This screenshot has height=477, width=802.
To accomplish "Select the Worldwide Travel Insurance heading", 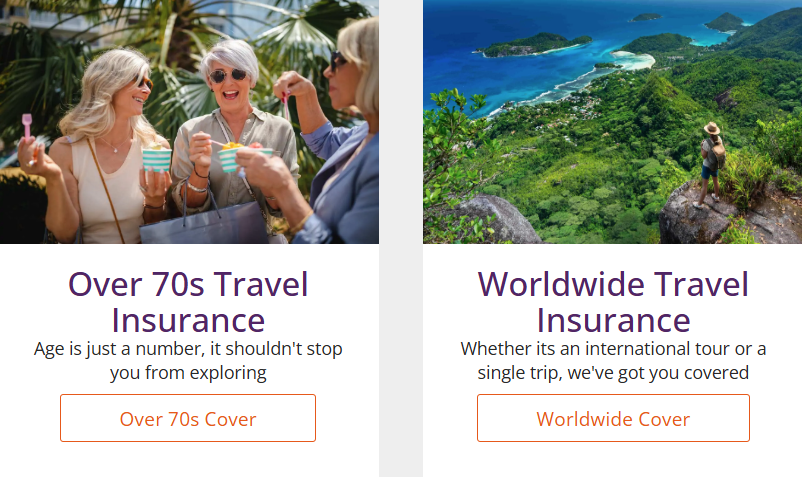I will 613,302.
